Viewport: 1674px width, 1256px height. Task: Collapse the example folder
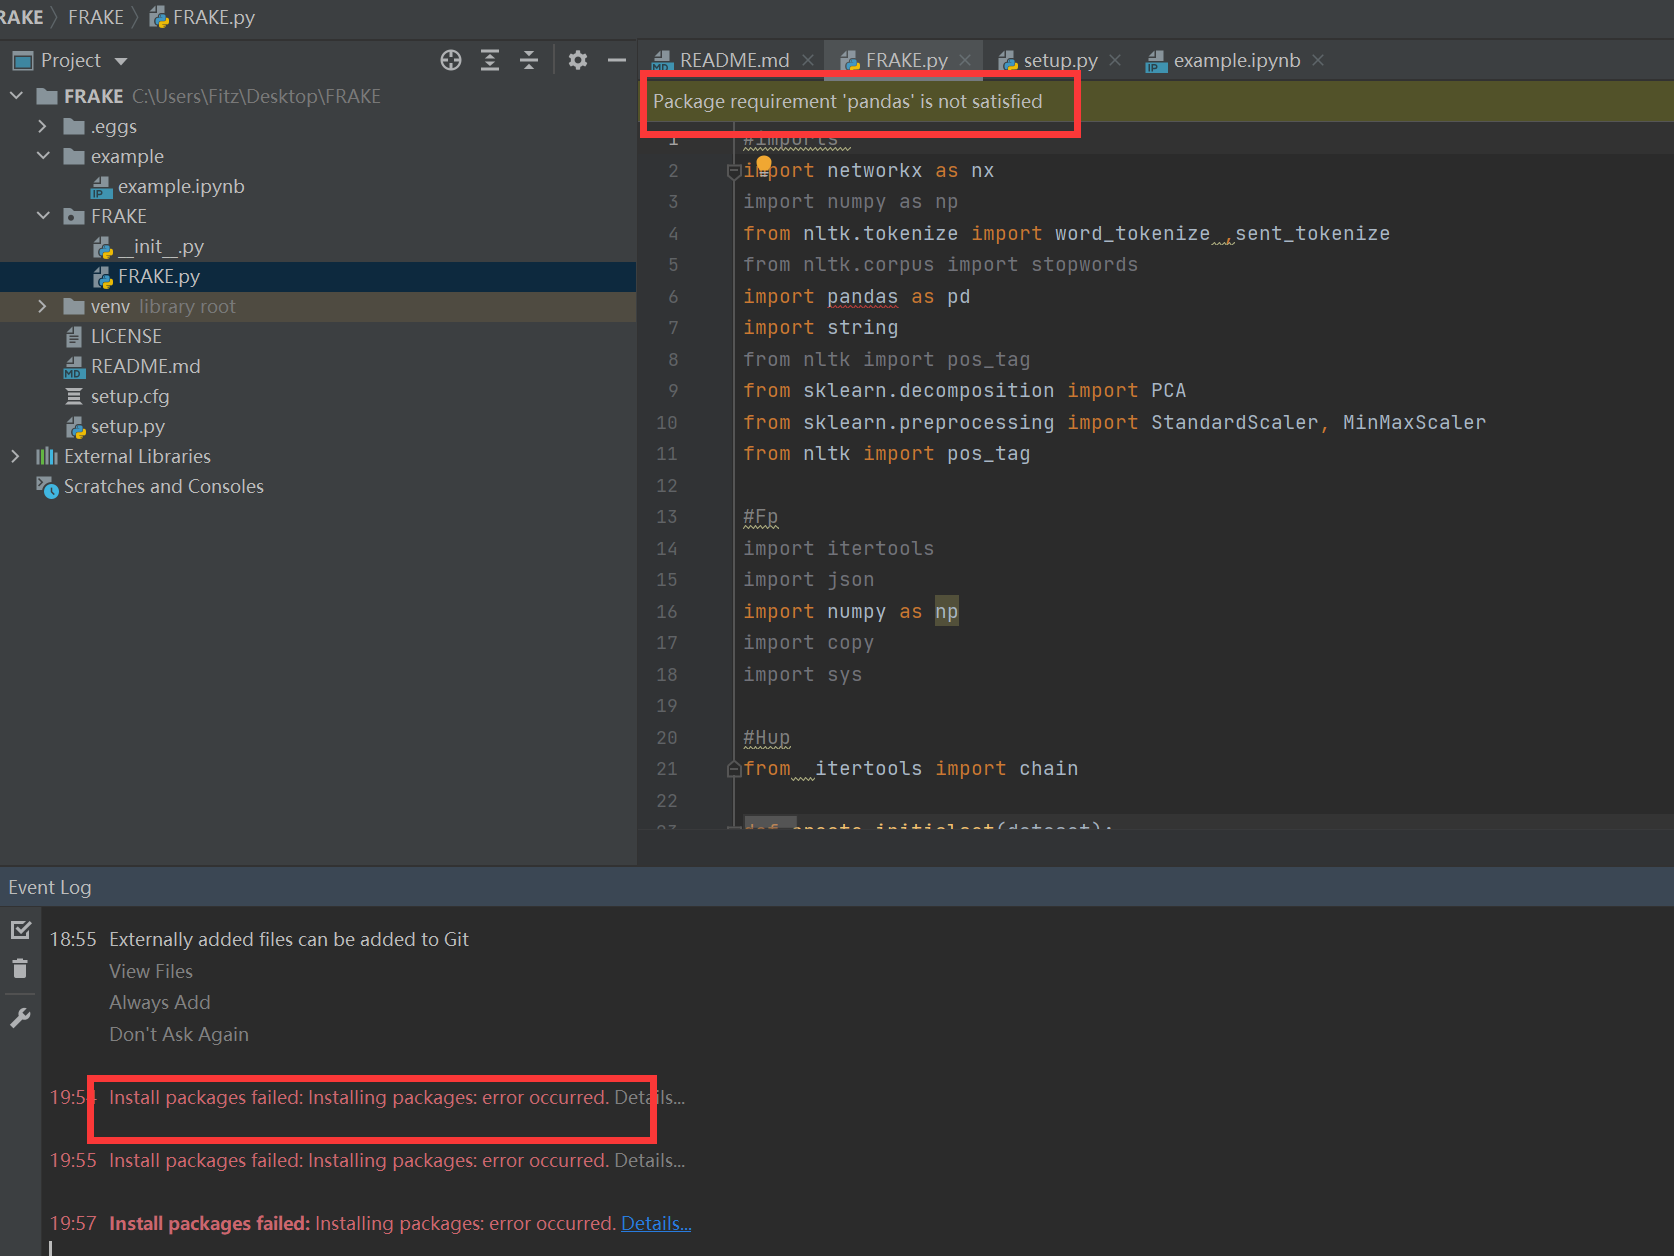coord(42,156)
